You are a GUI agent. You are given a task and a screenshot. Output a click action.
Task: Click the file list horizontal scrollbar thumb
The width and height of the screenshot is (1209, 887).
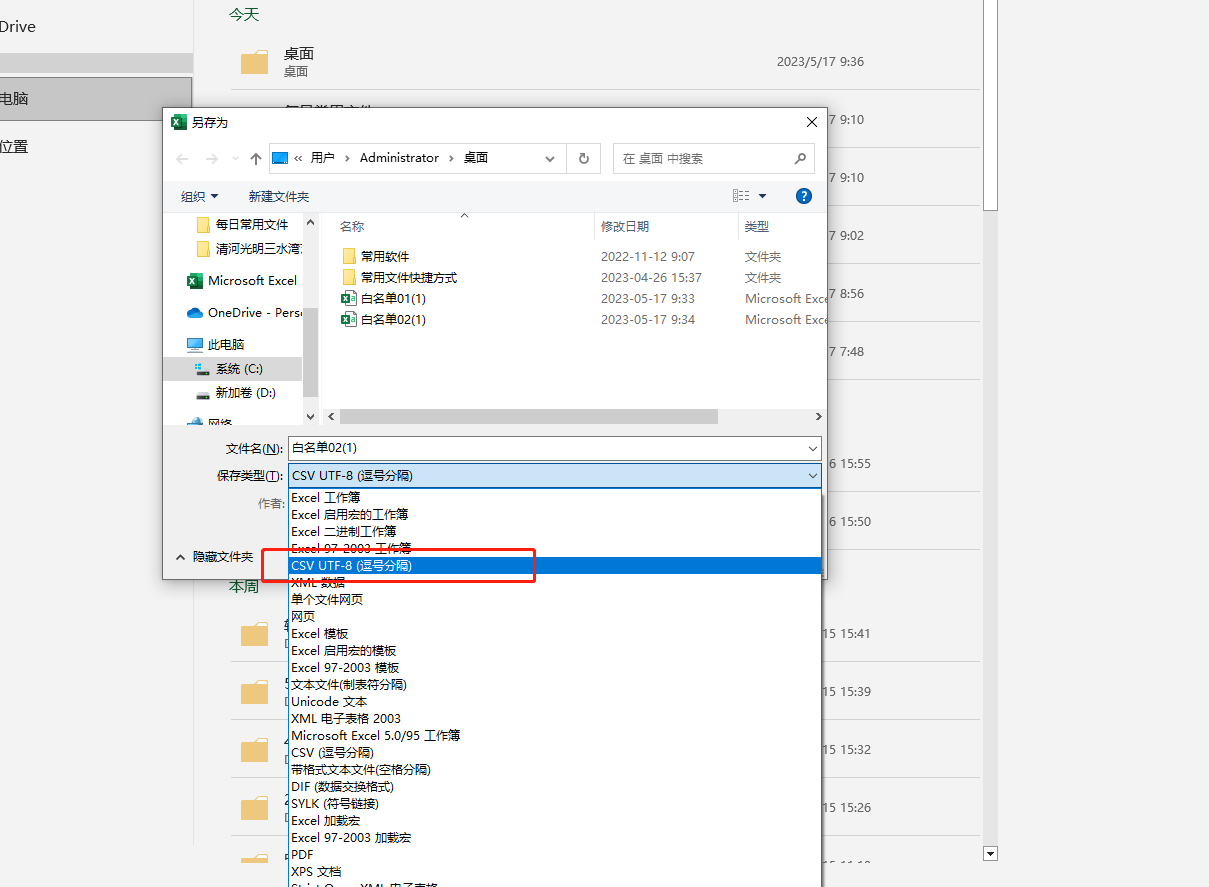(x=529, y=416)
